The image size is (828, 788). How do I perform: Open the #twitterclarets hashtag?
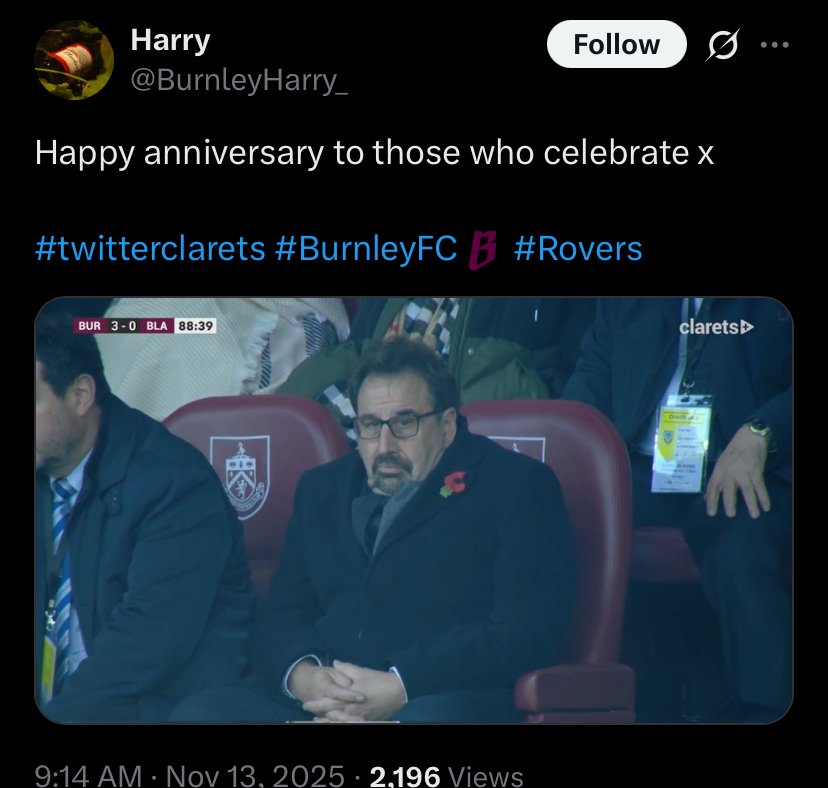click(149, 248)
